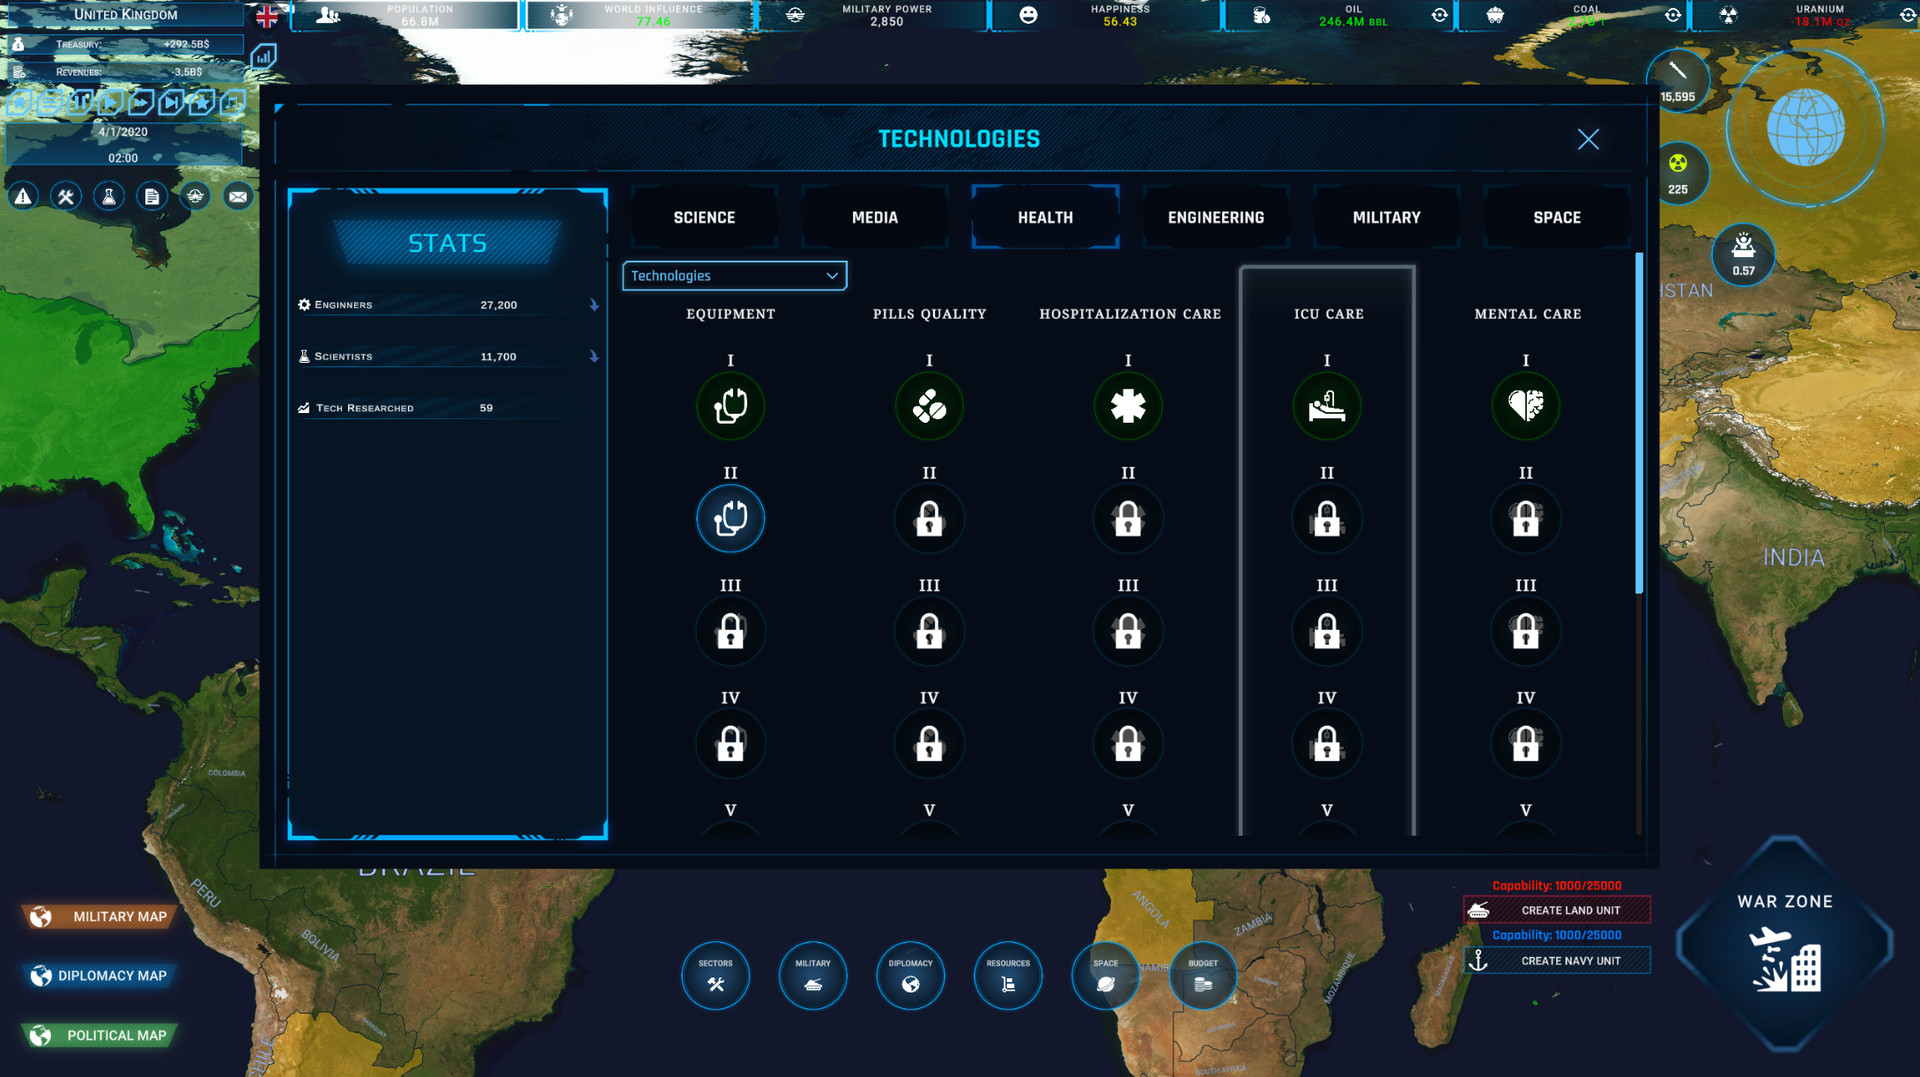Collapse the Engineers stat arrow
The image size is (1920, 1077).
tap(594, 304)
